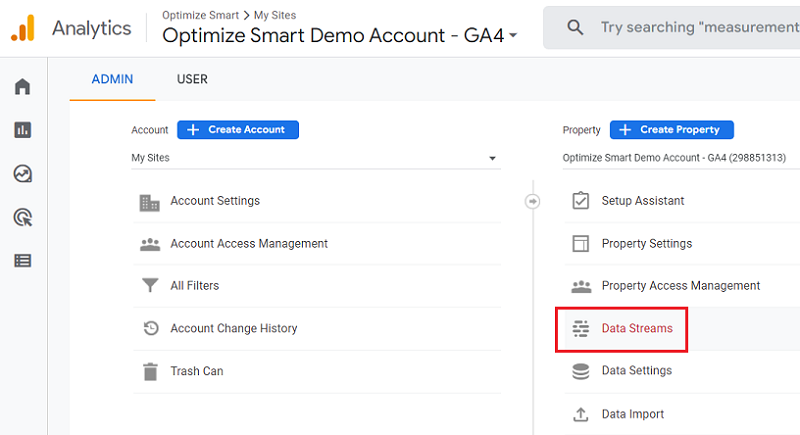This screenshot has width=800, height=435.
Task: Open the Reports bar chart icon in sidebar
Action: pyautogui.click(x=22, y=130)
